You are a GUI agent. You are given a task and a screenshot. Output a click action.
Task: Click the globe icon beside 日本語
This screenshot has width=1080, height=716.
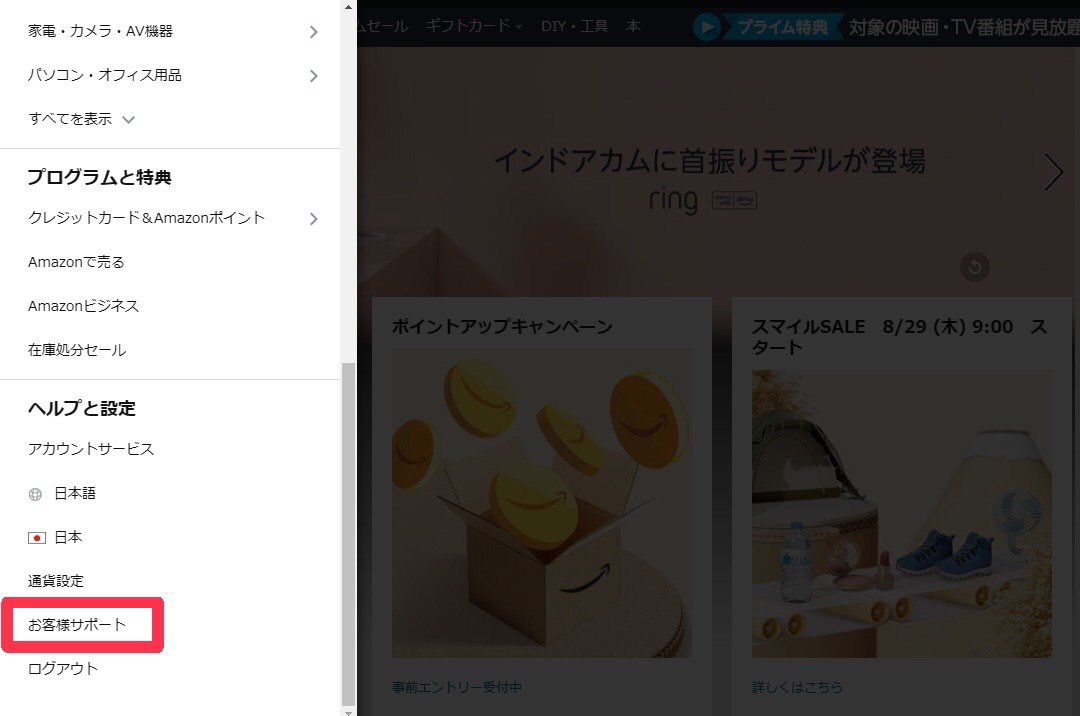coord(36,494)
